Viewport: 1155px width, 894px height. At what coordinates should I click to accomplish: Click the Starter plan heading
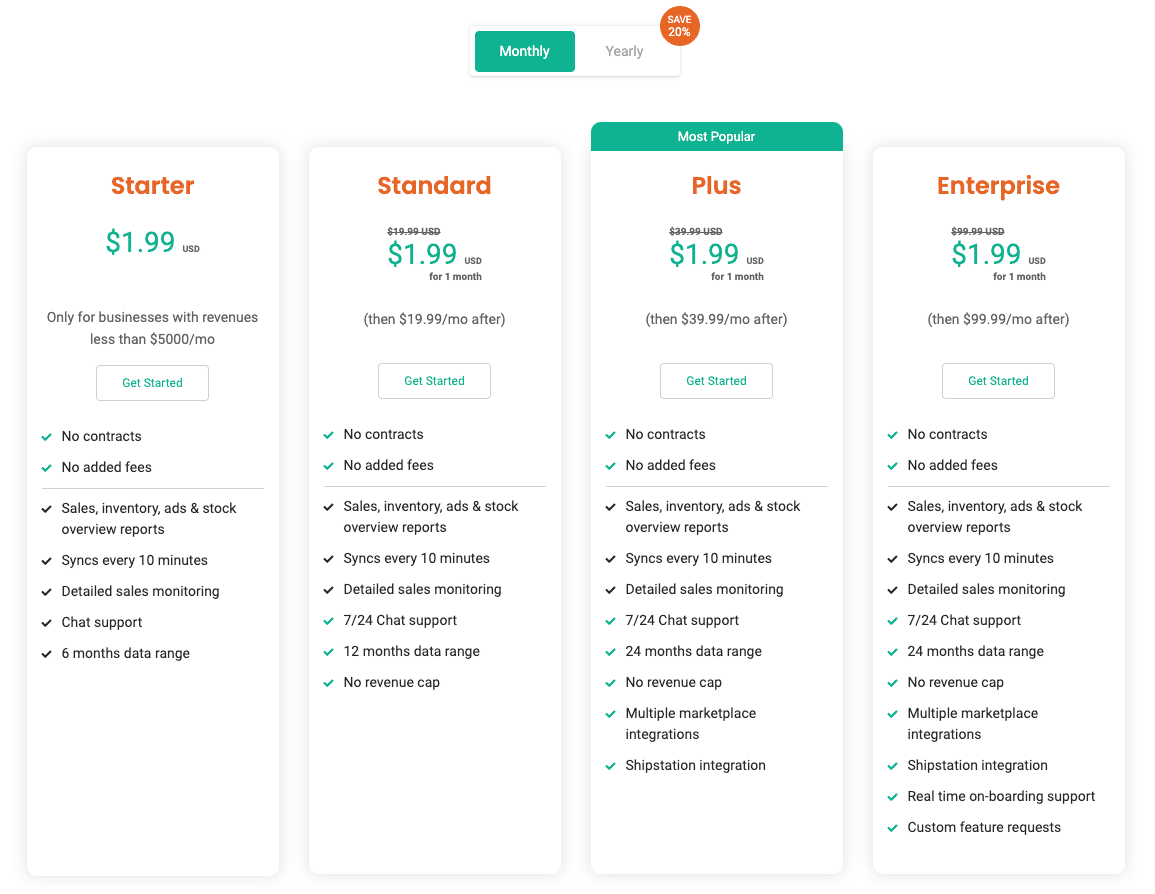152,186
